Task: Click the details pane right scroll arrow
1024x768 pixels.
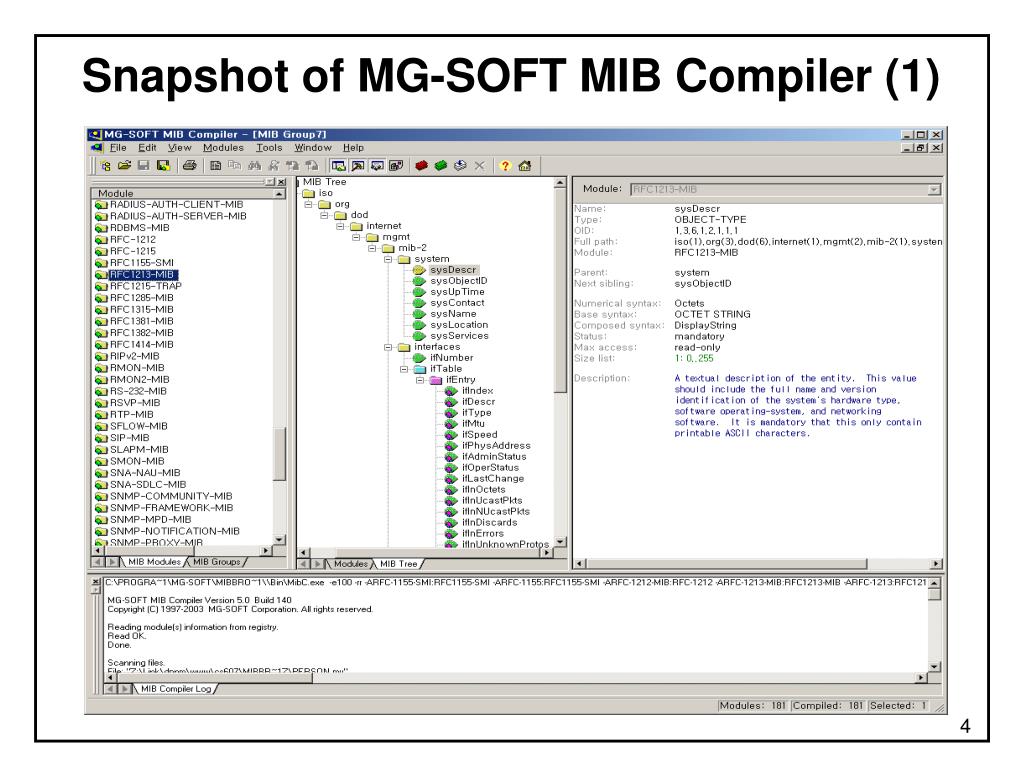Action: point(936,564)
